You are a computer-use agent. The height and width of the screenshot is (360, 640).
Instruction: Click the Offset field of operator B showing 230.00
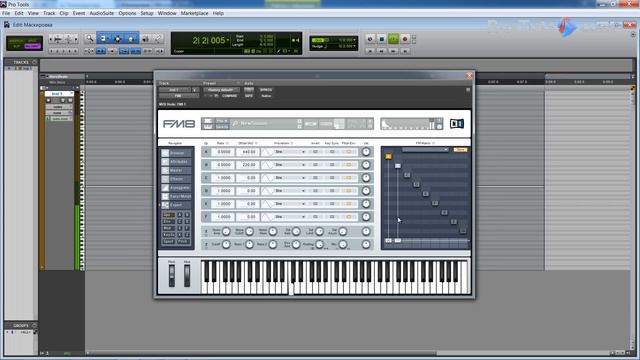click(247, 165)
